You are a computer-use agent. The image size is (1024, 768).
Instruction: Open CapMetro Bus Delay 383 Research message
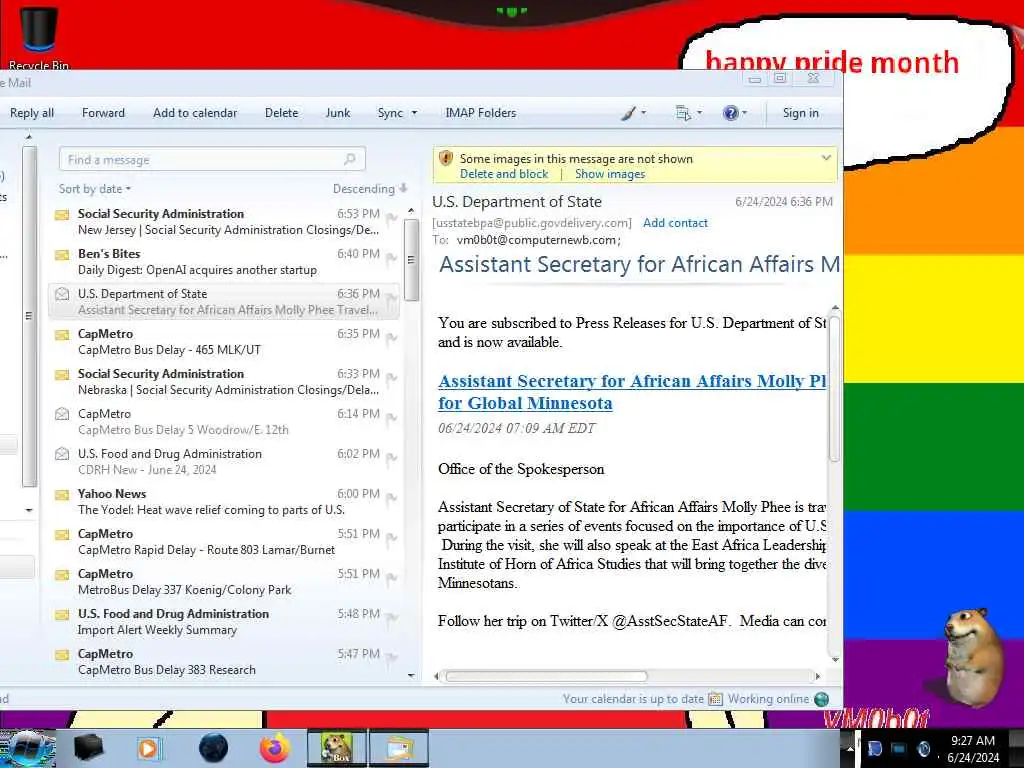(224, 662)
